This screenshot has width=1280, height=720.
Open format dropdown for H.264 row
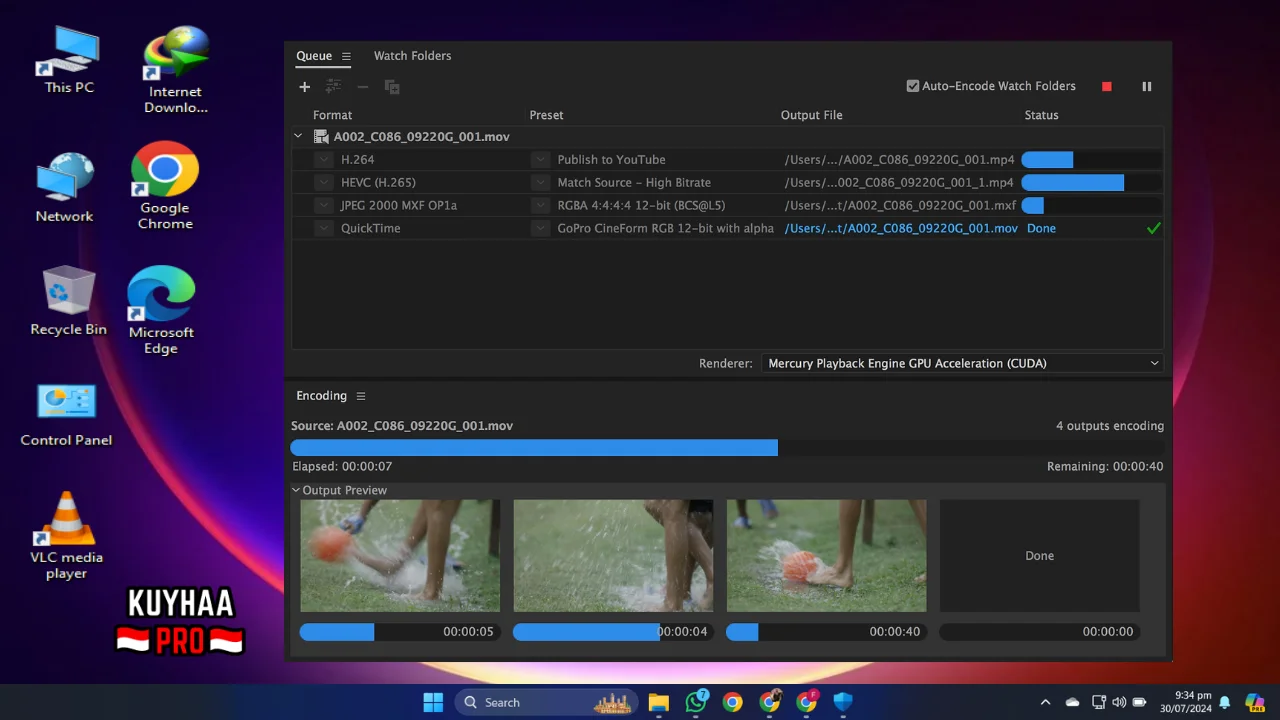coord(323,160)
